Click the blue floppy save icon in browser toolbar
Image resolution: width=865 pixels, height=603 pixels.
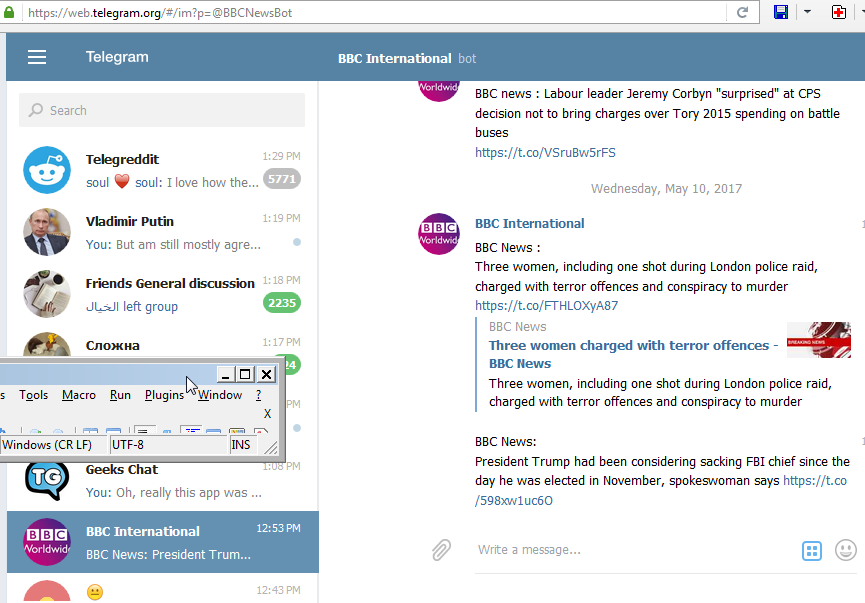click(x=781, y=12)
